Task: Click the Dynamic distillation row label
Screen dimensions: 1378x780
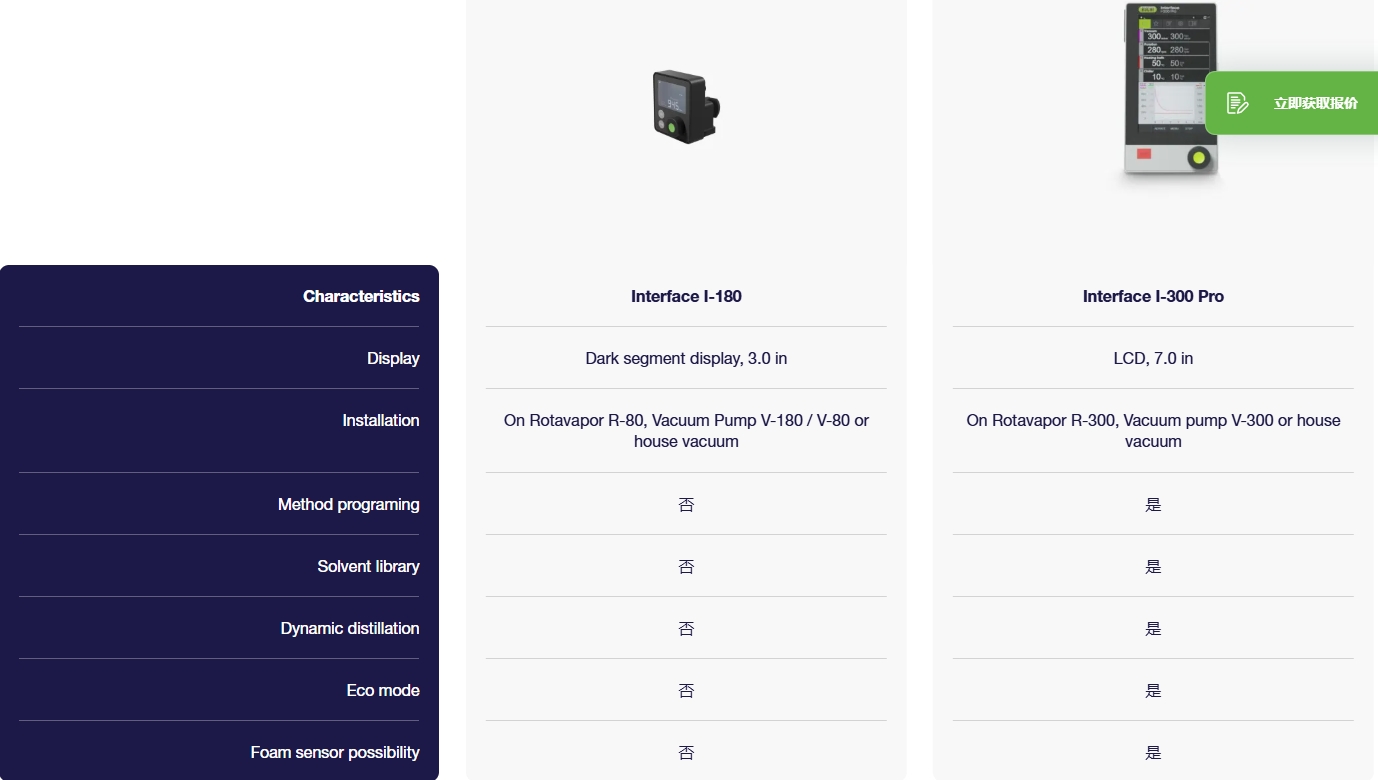Action: pos(349,628)
